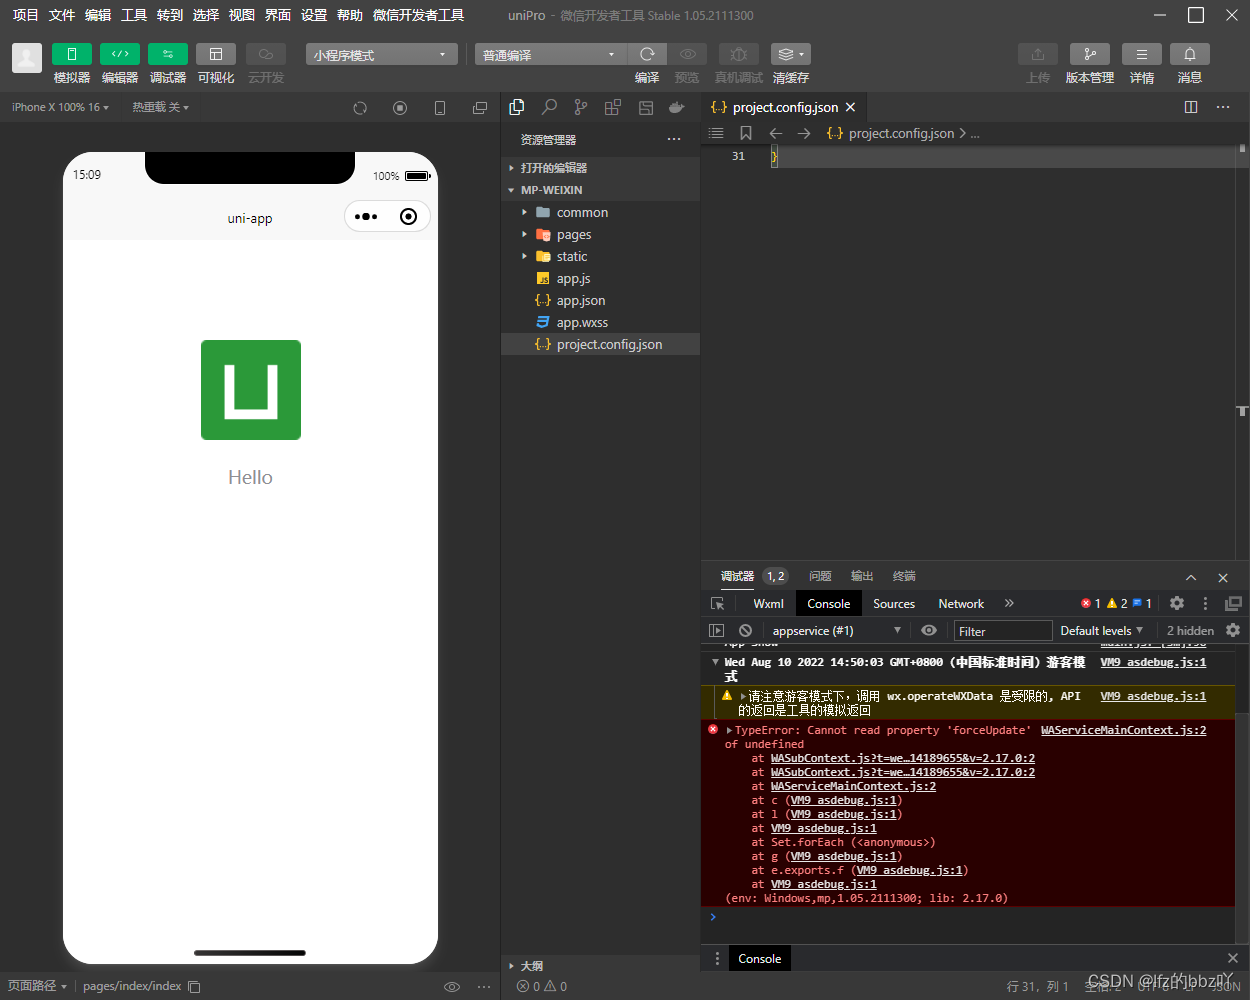Toggle the console sidebar panel icon
The image size is (1250, 1000).
pos(716,630)
